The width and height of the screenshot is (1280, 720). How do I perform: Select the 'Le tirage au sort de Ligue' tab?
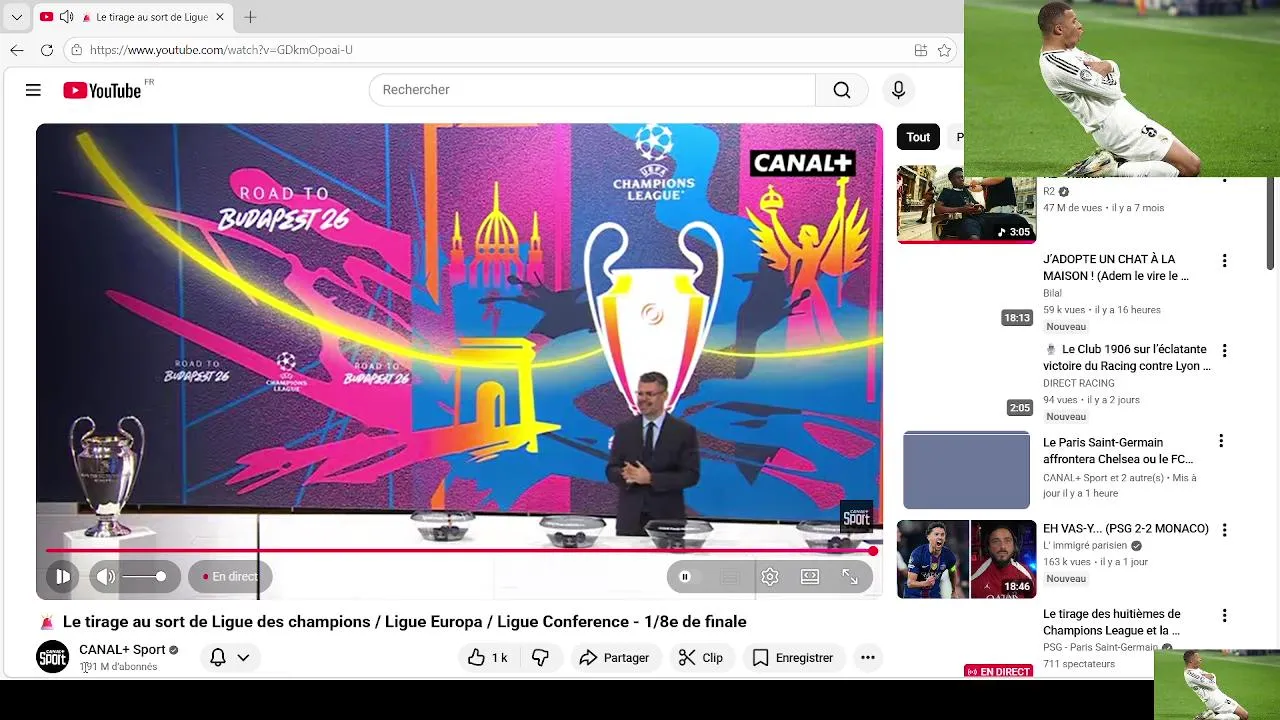(x=132, y=17)
